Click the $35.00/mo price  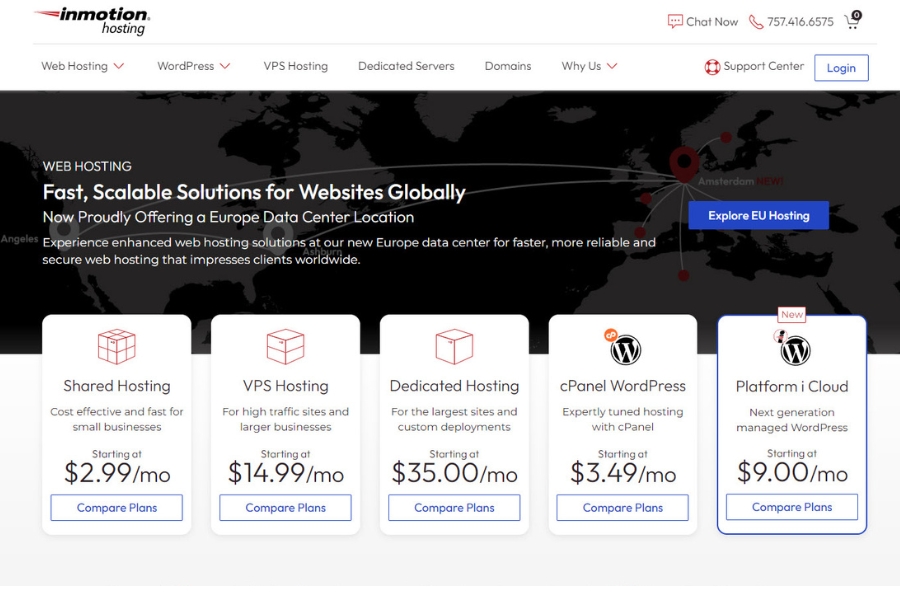coord(454,473)
